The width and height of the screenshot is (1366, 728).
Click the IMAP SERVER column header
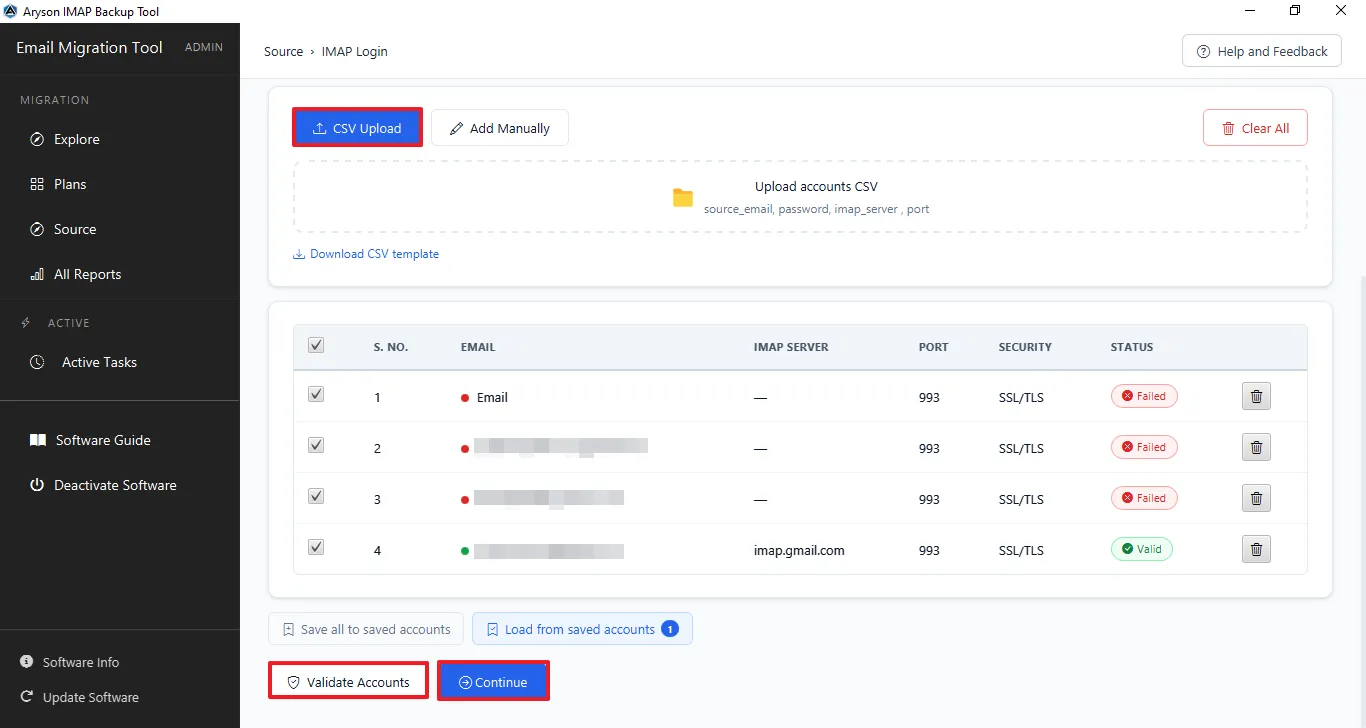[791, 347]
